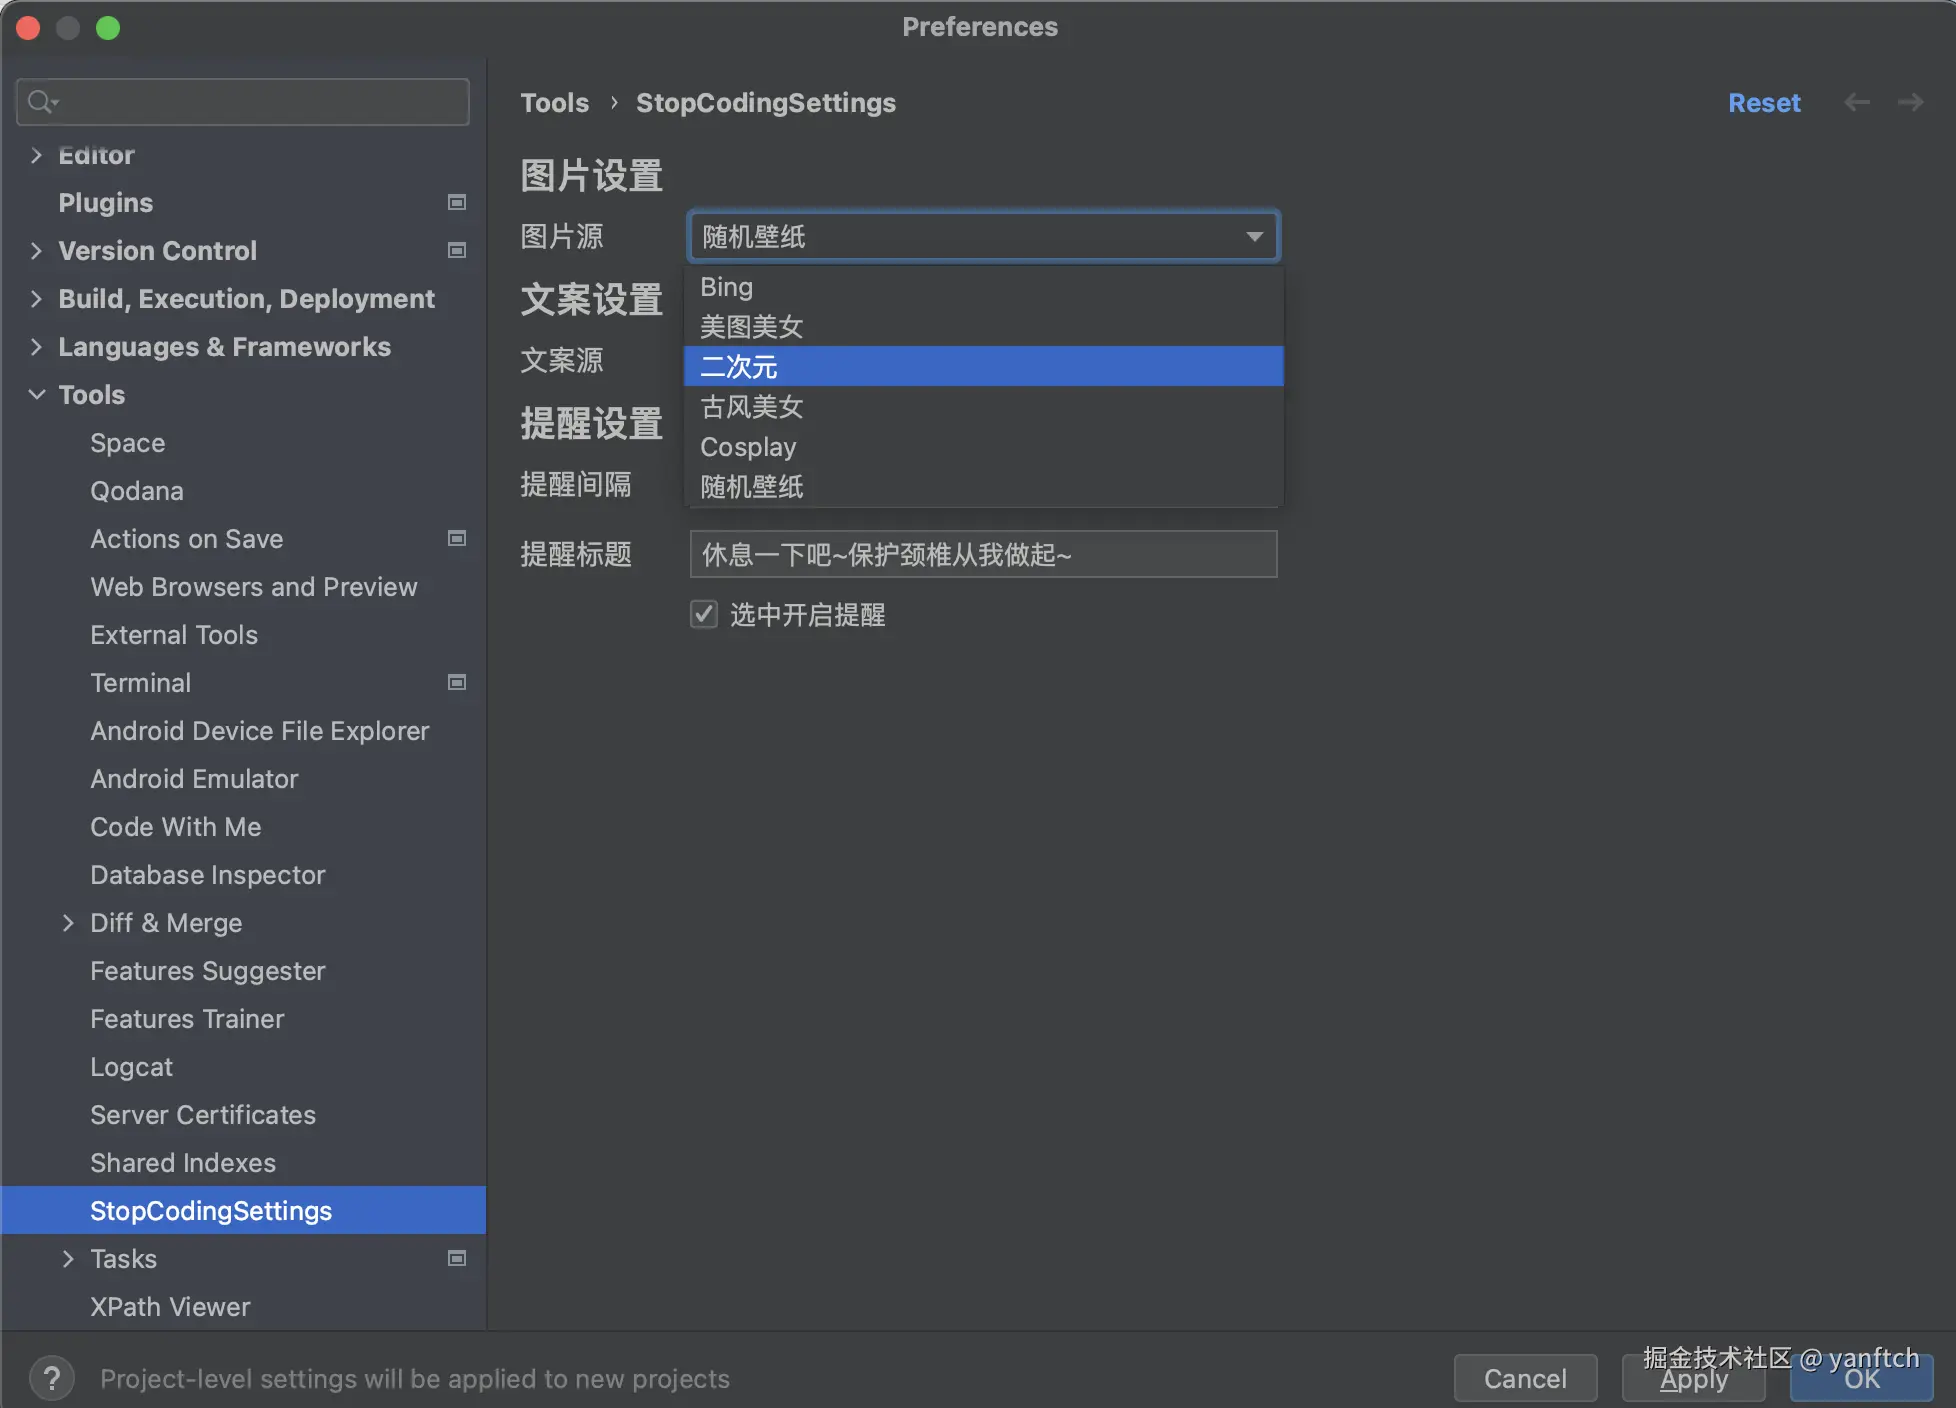Expand Languages & Frameworks section
Image resolution: width=1956 pixels, height=1408 pixels.
[x=37, y=346]
